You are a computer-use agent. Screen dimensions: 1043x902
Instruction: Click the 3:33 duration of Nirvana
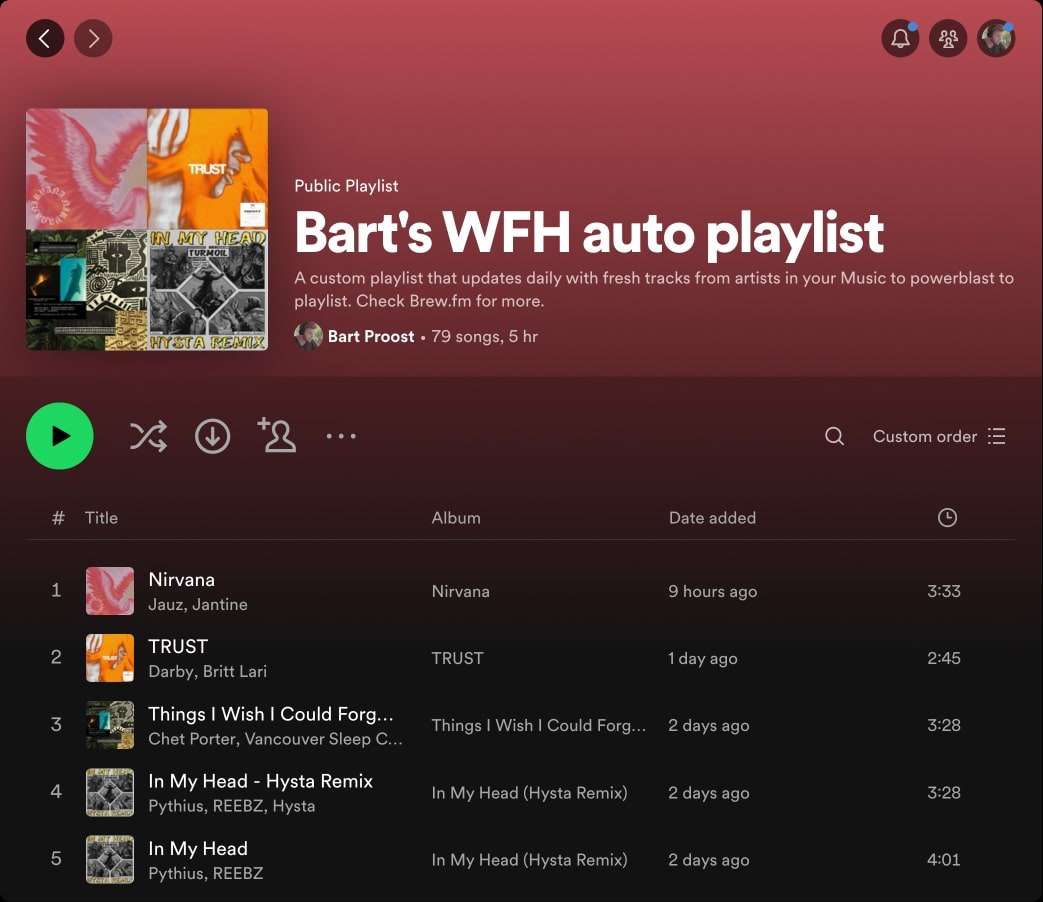pos(944,591)
